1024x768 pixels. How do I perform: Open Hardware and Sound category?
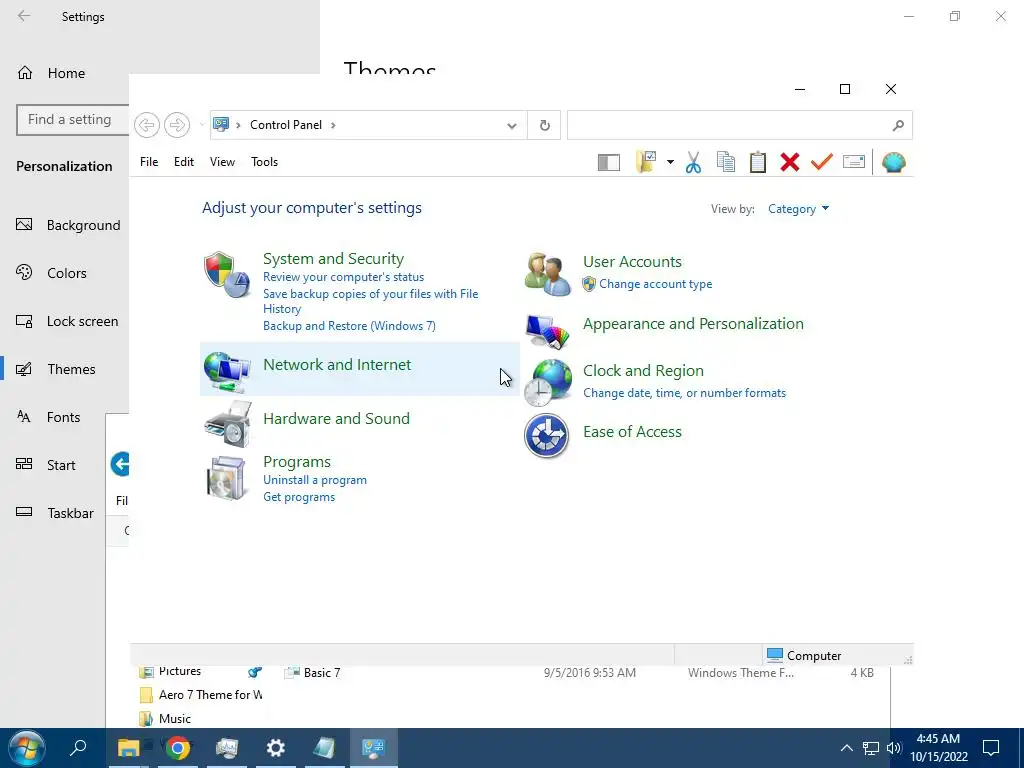(336, 419)
